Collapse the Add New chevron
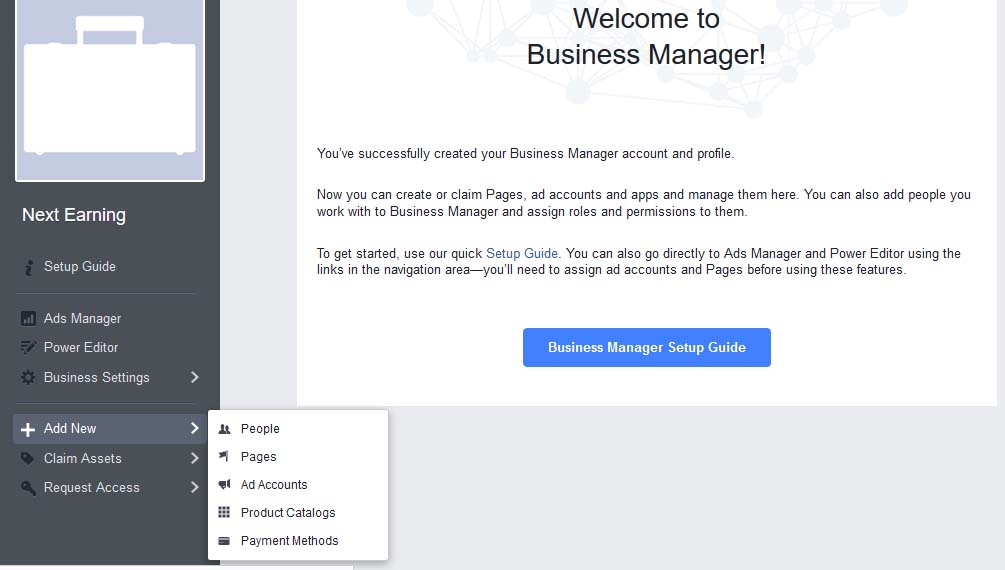This screenshot has width=1005, height=570. pos(195,428)
